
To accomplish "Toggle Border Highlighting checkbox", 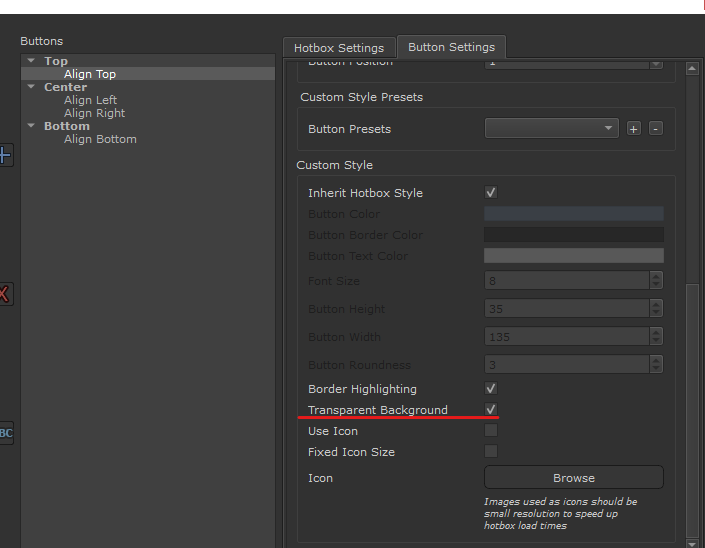I will pos(491,389).
